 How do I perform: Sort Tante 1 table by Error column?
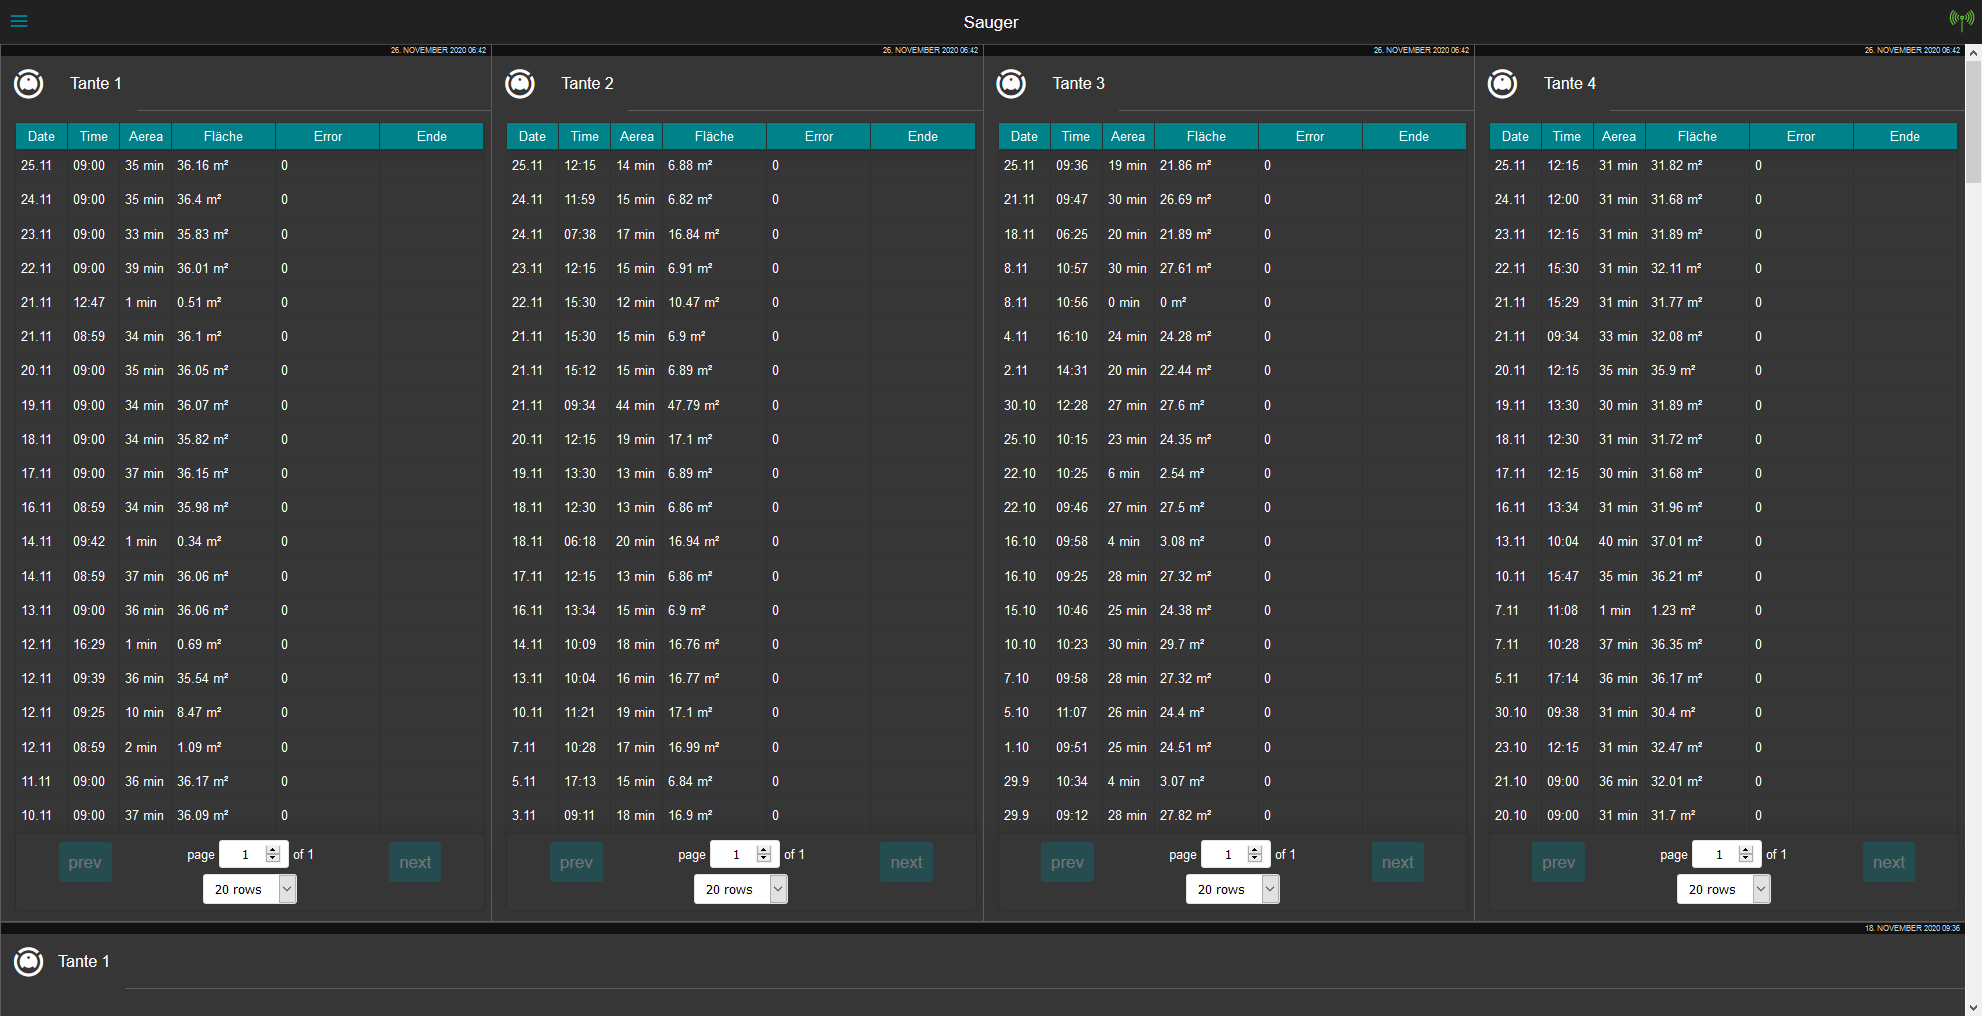(328, 136)
